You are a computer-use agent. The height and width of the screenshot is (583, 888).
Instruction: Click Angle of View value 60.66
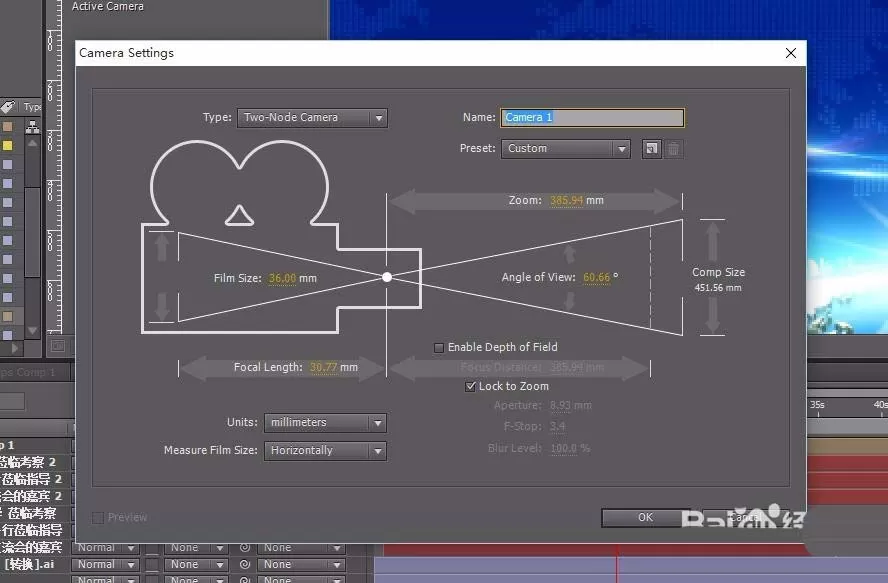(x=596, y=277)
